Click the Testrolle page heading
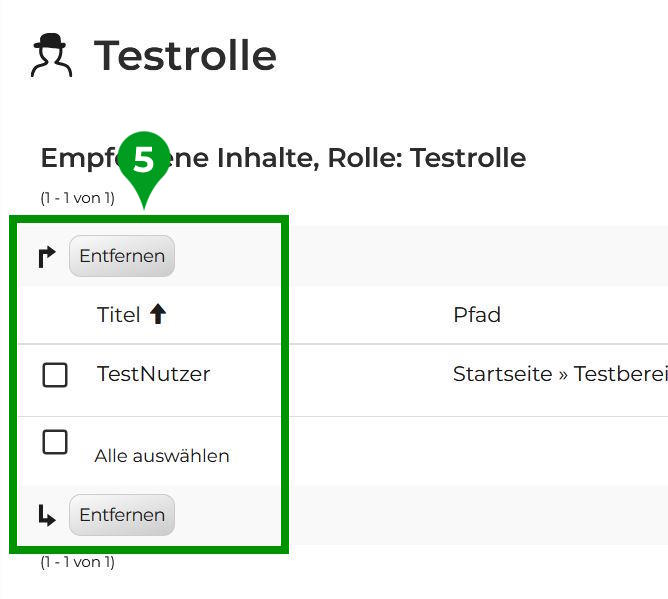Screen dimensions: 668x599 click(x=185, y=55)
